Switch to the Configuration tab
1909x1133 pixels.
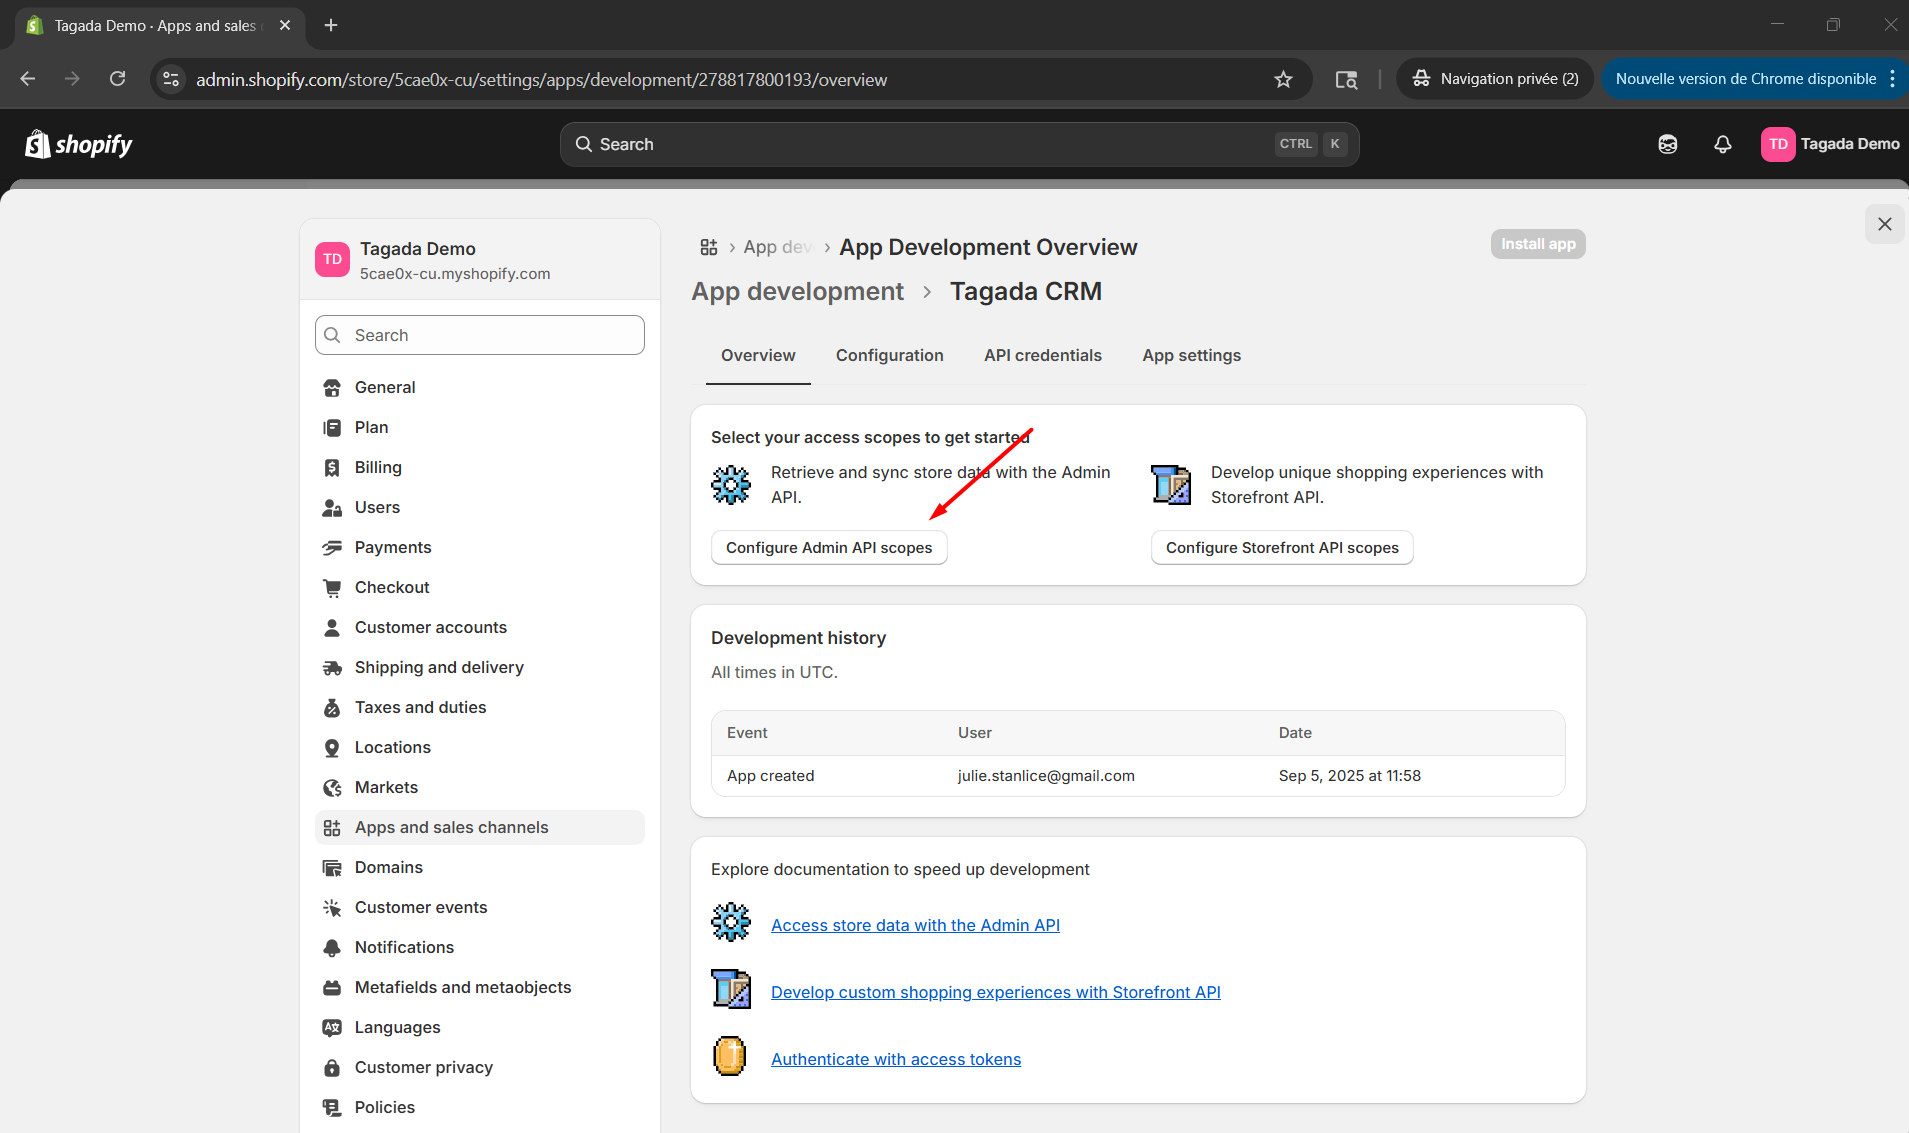(889, 355)
